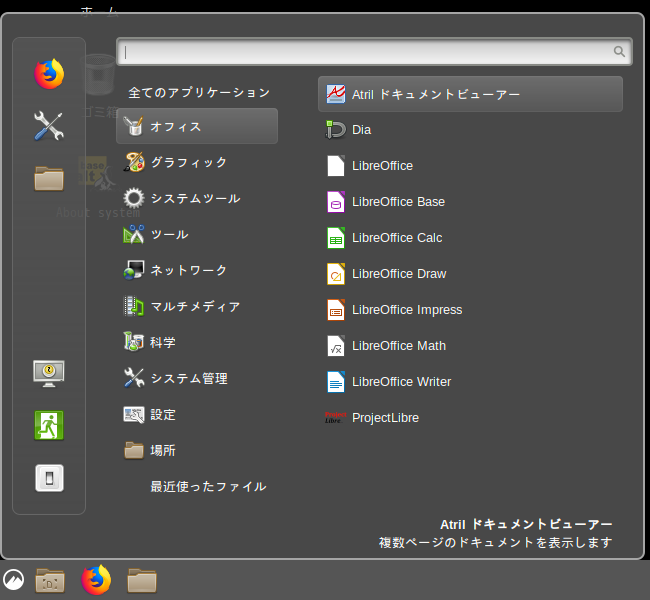Select the 場所 category
Image resolution: width=650 pixels, height=600 pixels.
click(197, 450)
